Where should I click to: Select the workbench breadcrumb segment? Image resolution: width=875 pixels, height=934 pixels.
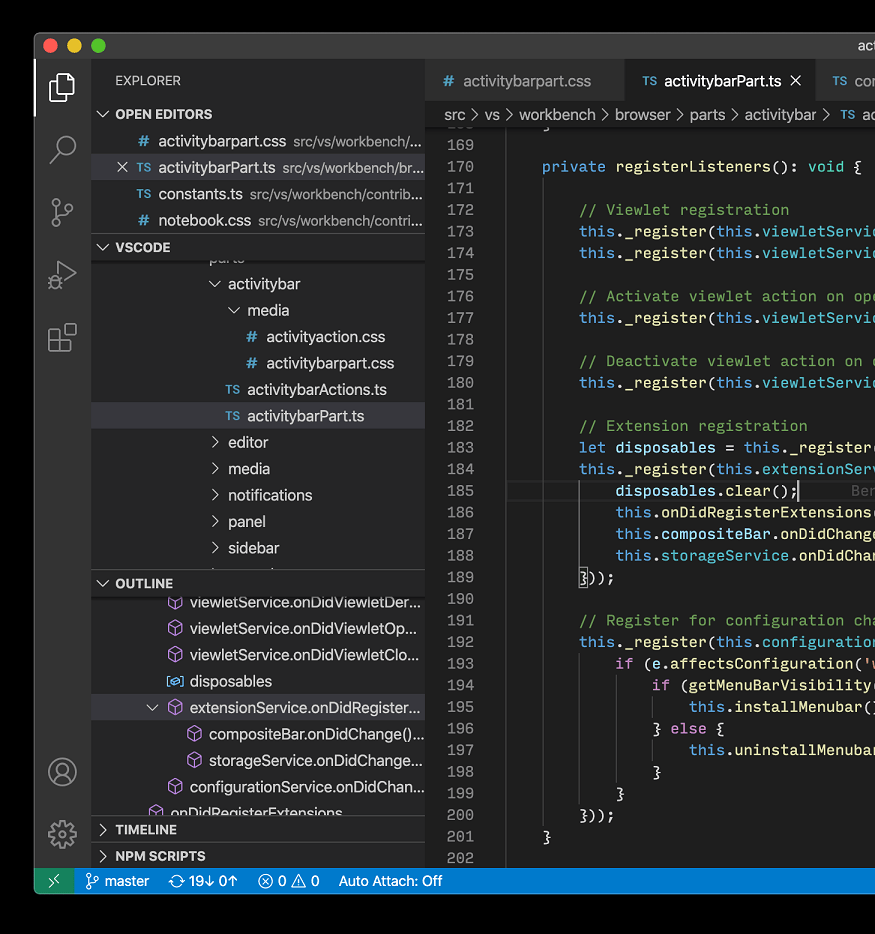coord(557,115)
